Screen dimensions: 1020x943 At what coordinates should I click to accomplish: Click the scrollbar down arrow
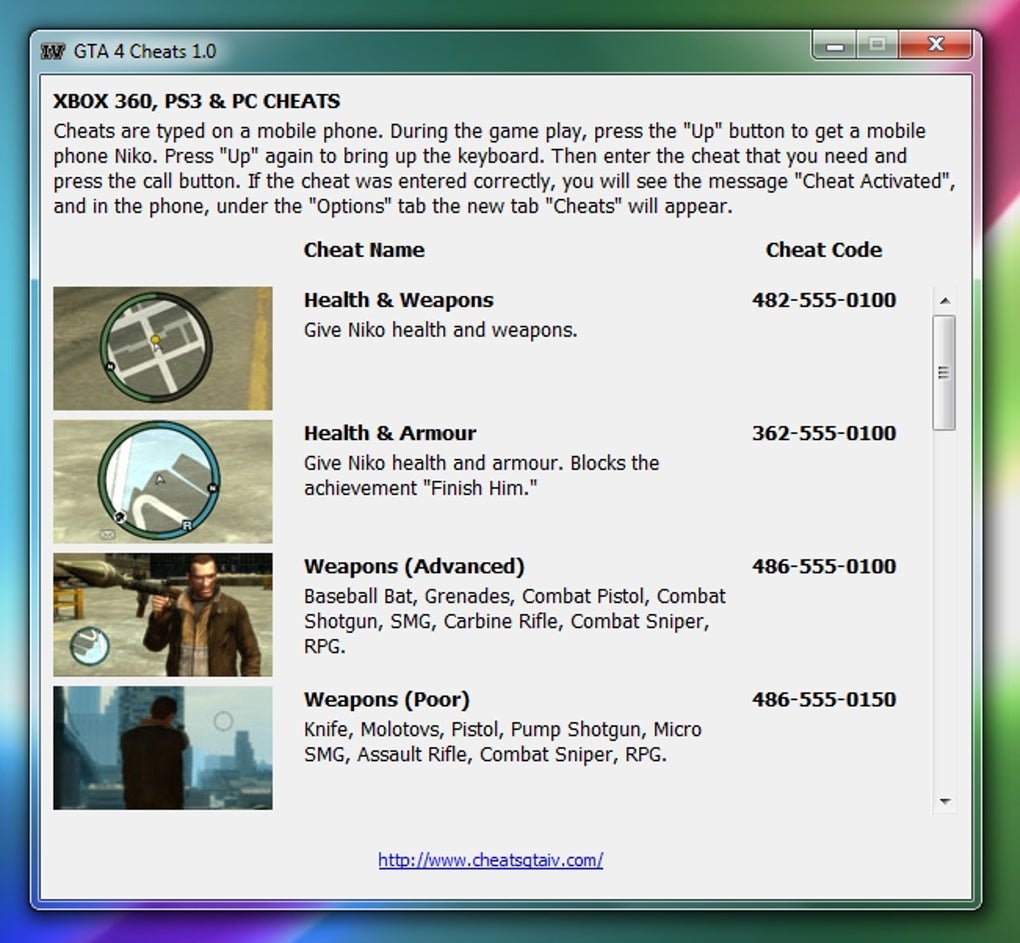945,801
